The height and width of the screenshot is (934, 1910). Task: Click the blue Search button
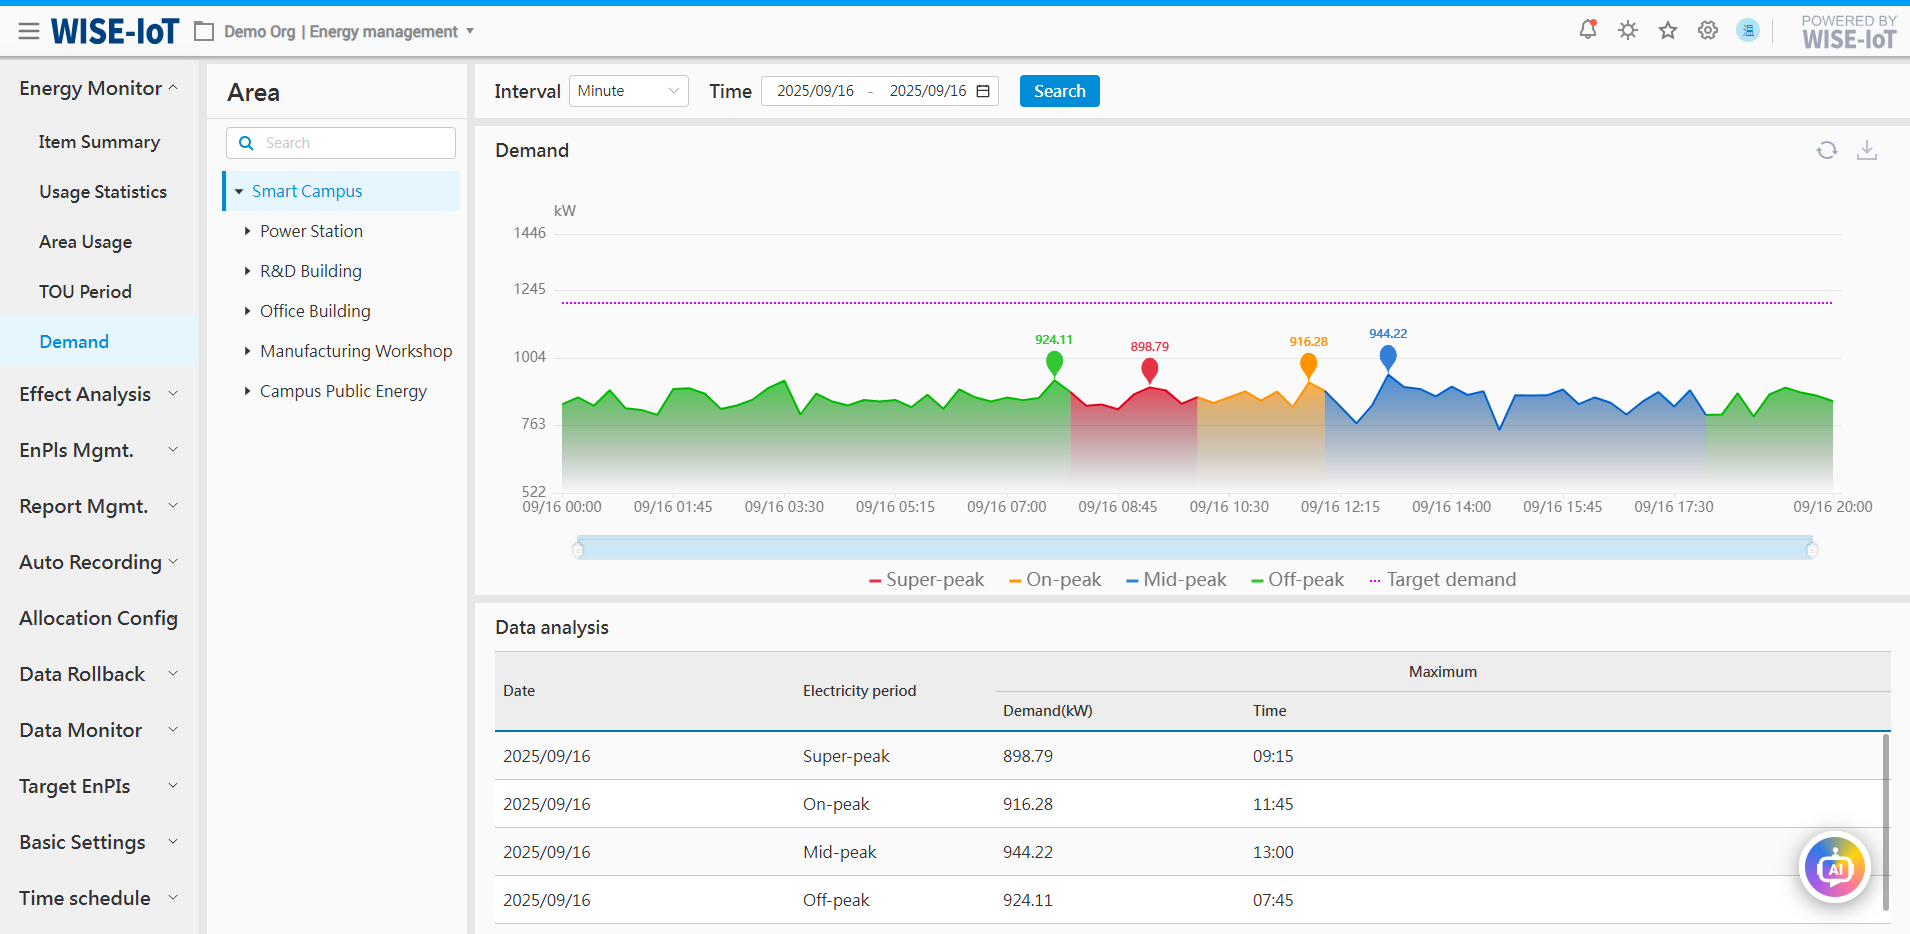1059,91
